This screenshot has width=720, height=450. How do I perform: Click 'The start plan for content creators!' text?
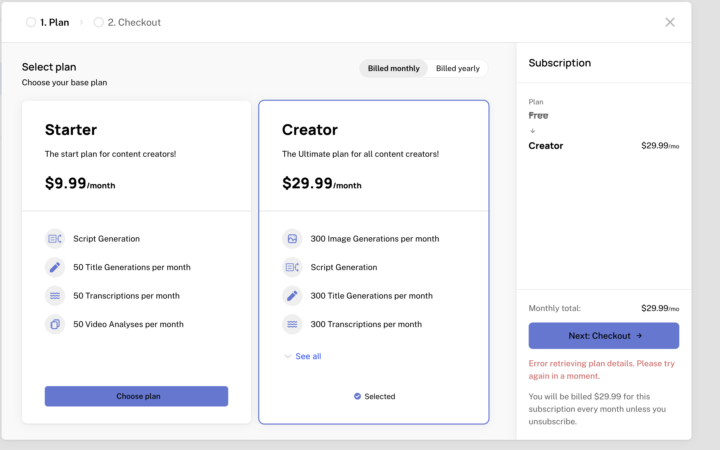(x=110, y=154)
